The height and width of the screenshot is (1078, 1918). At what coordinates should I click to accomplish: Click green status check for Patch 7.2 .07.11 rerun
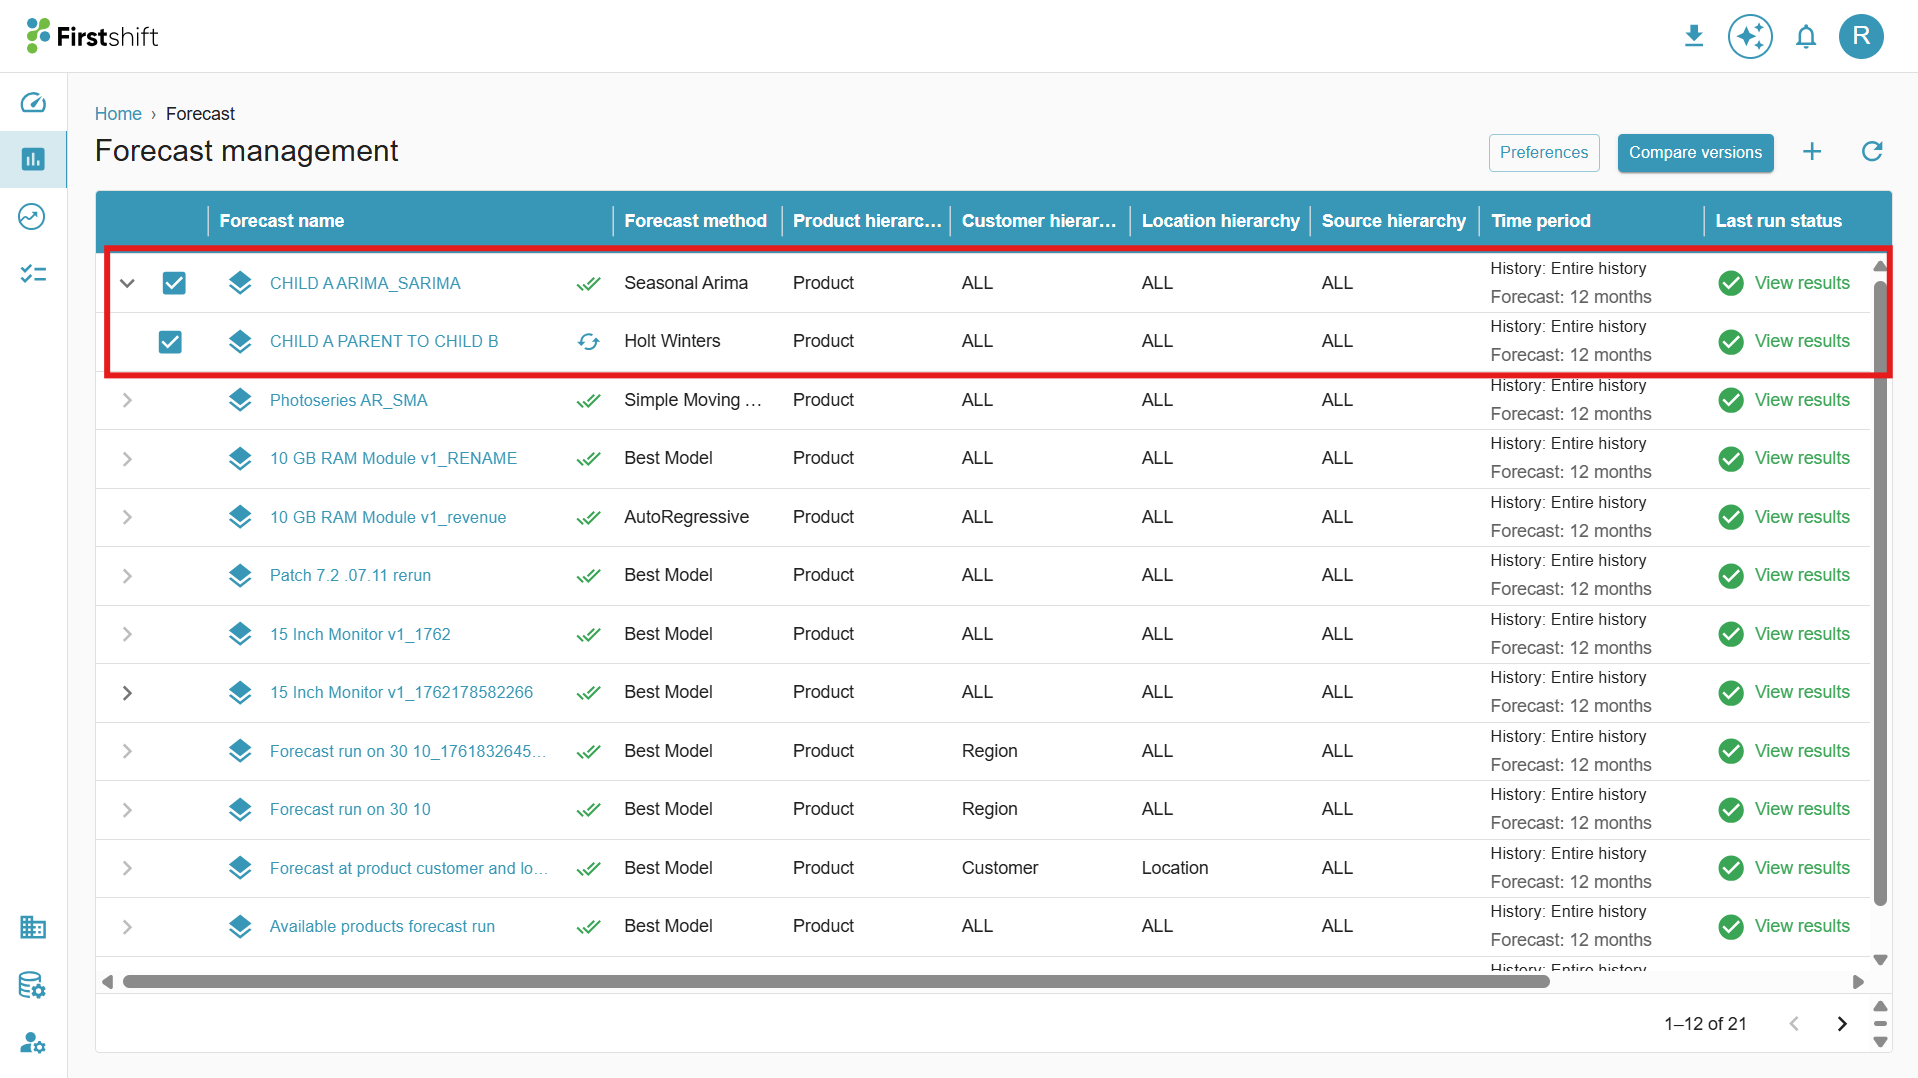coord(1731,576)
